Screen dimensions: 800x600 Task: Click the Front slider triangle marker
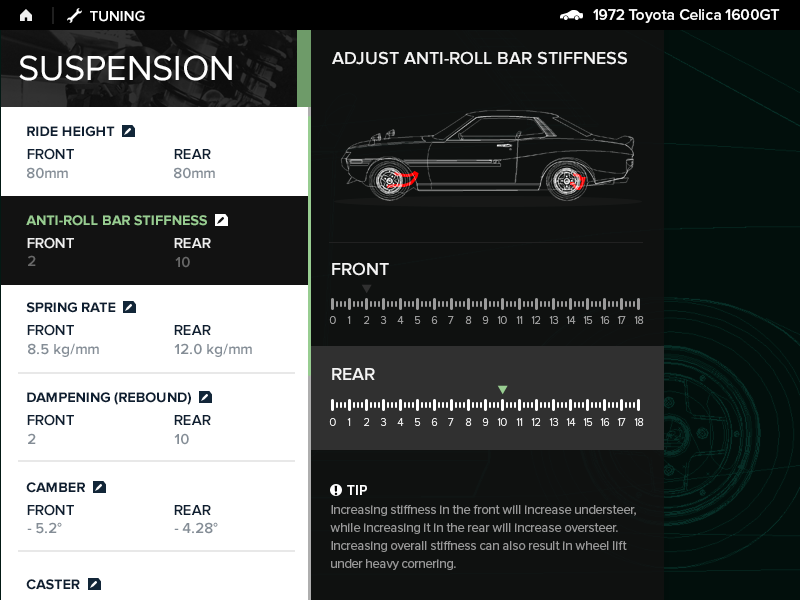367,288
